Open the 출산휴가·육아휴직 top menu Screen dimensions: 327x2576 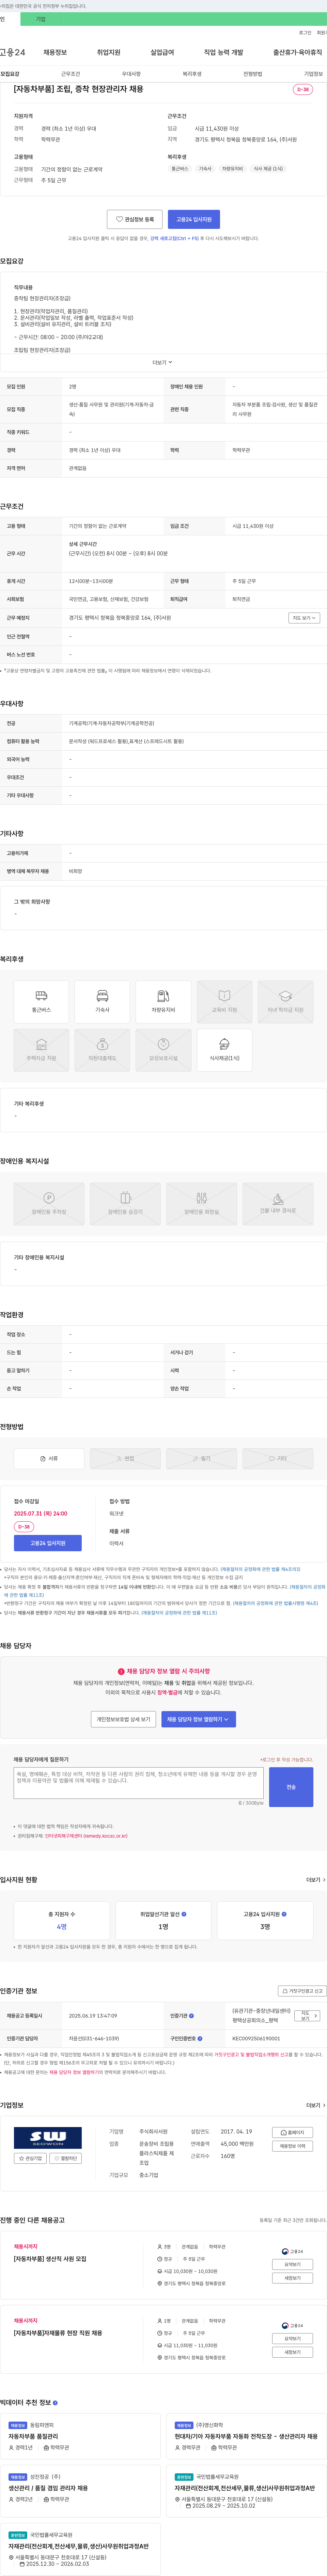click(298, 52)
